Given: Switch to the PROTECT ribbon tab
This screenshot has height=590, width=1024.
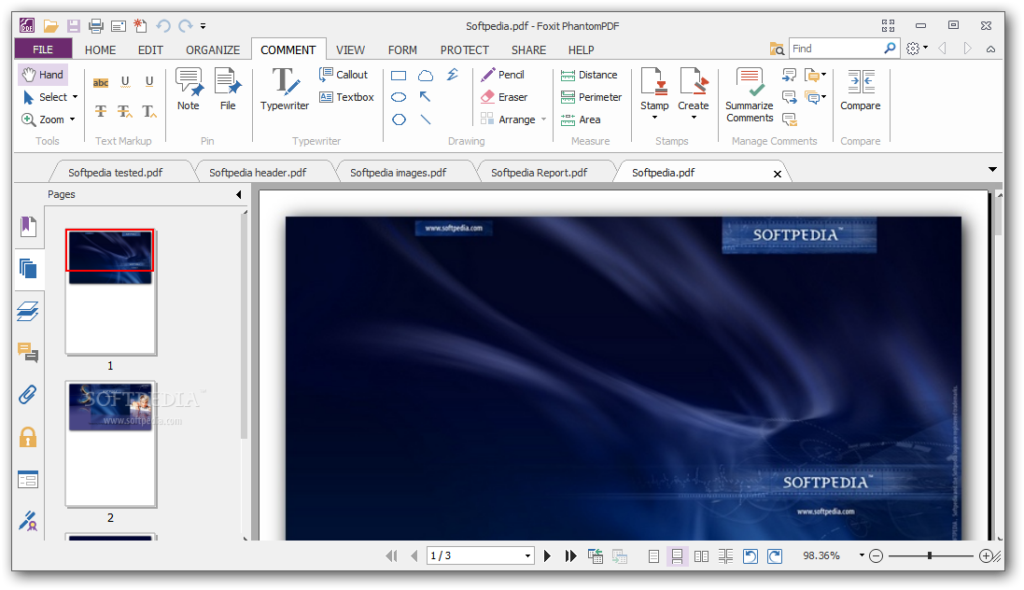Looking at the screenshot, I should pos(464,50).
